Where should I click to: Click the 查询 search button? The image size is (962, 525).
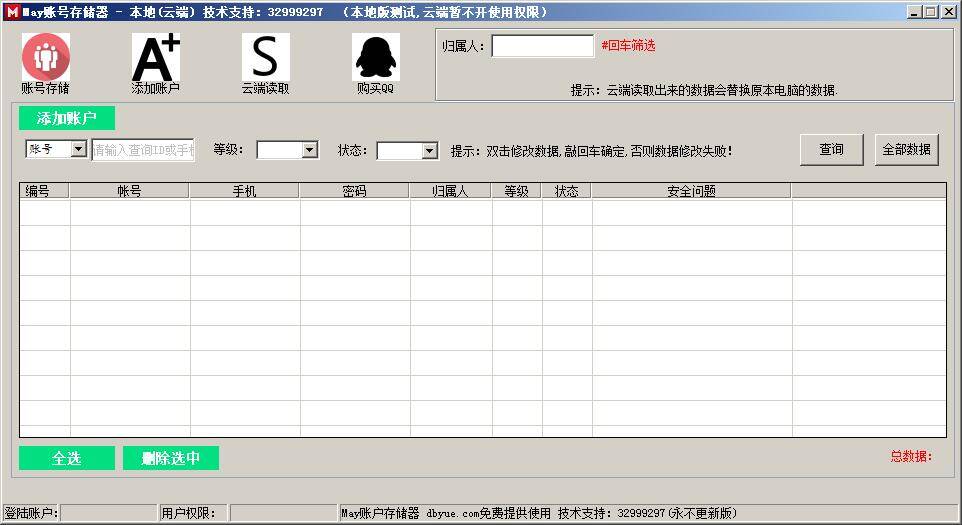[x=831, y=149]
